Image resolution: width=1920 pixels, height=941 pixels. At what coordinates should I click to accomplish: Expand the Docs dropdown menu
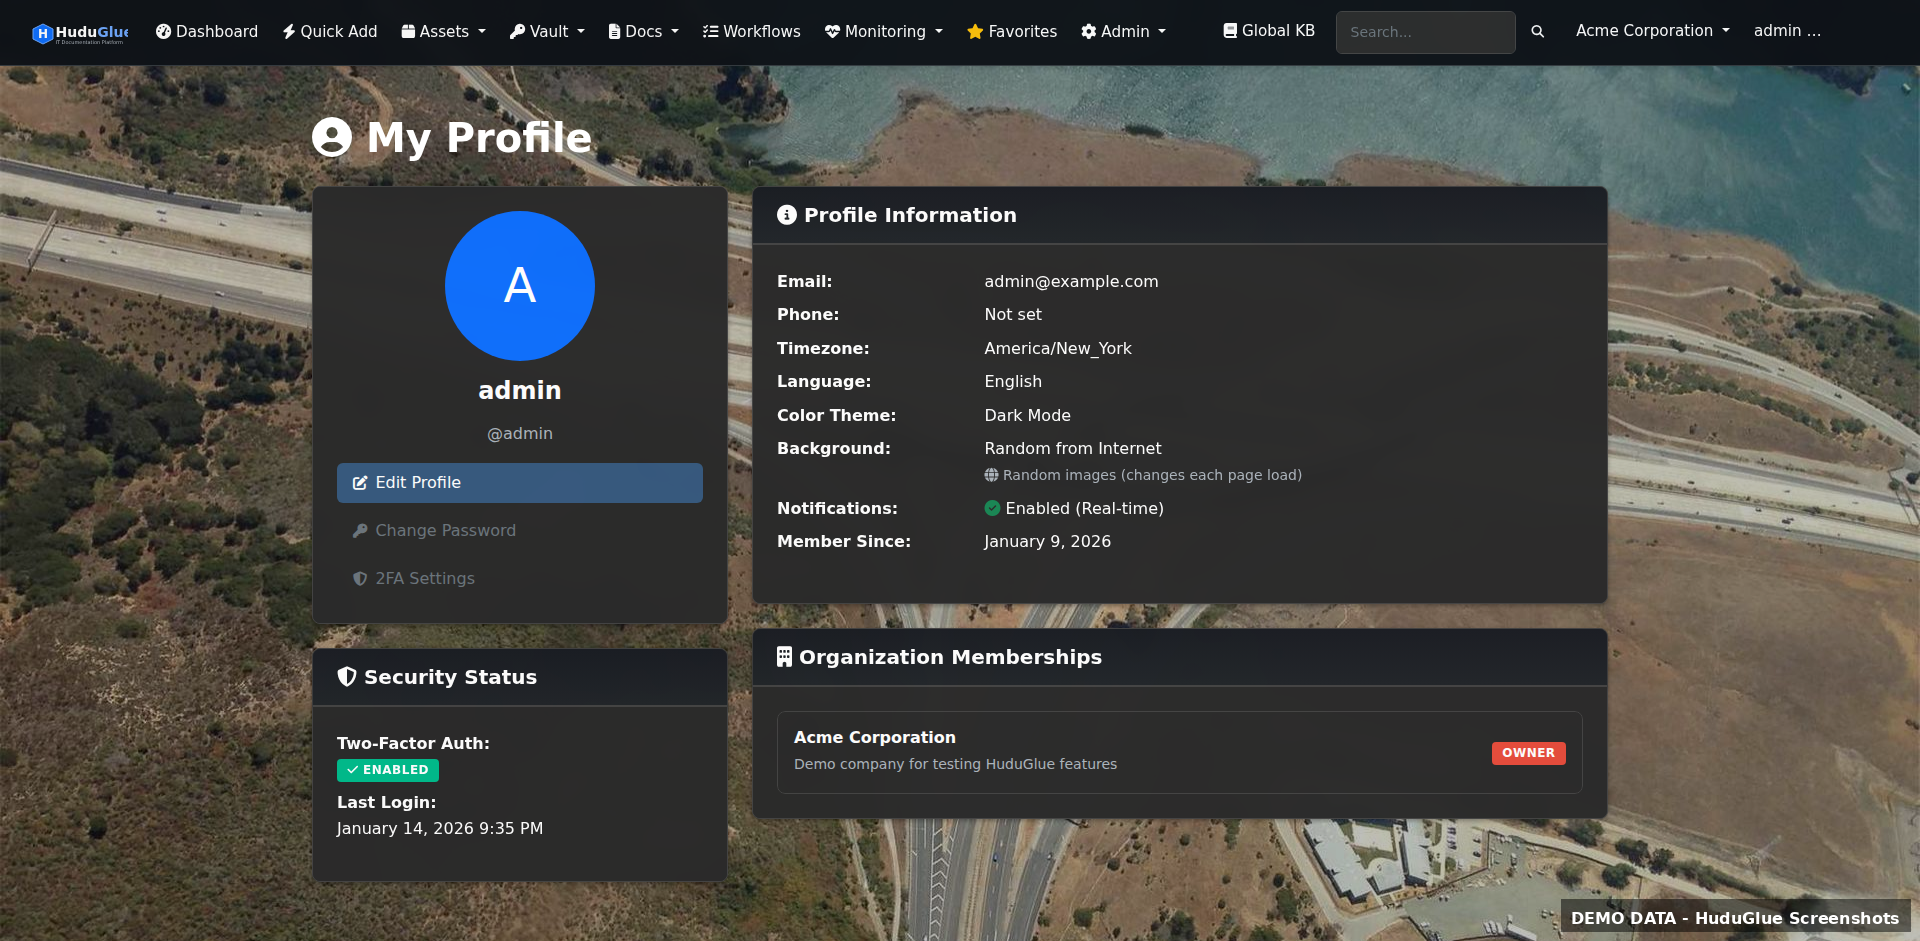pyautogui.click(x=644, y=32)
